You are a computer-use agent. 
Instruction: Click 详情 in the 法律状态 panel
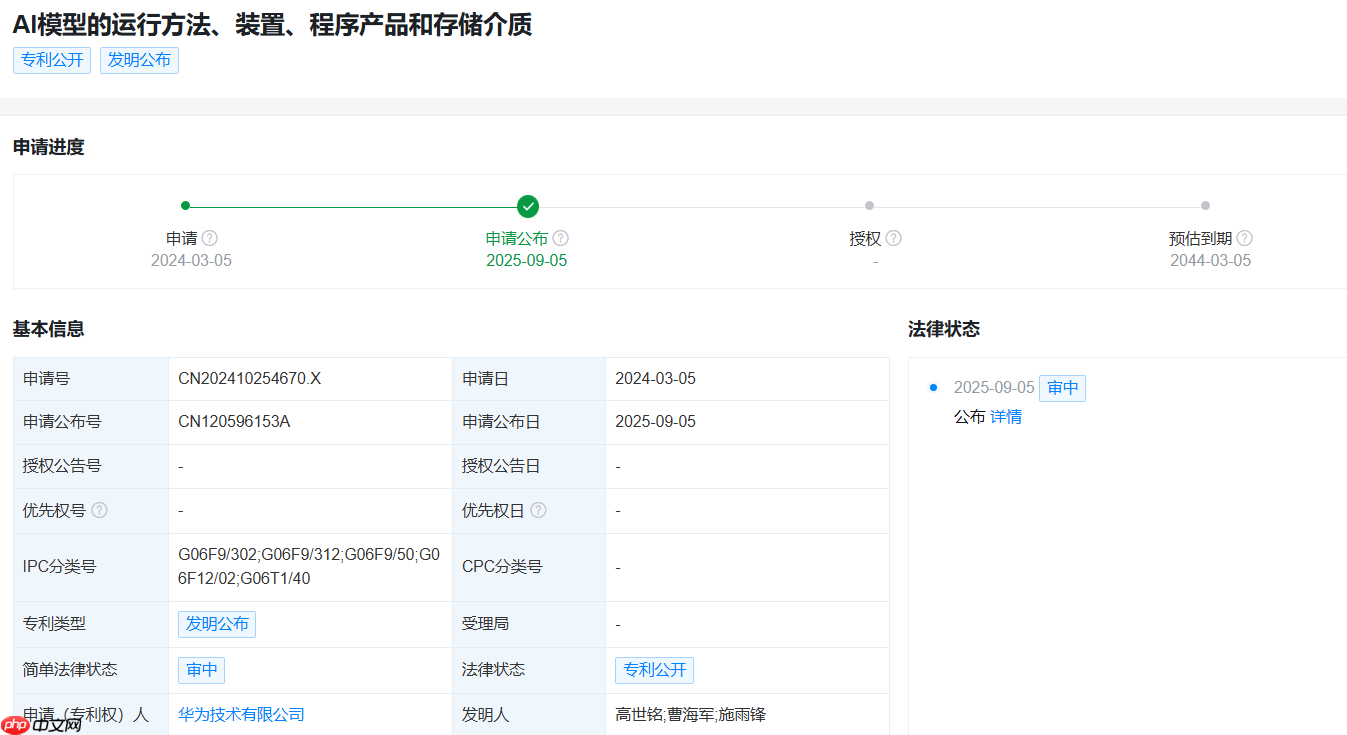[x=1007, y=416]
